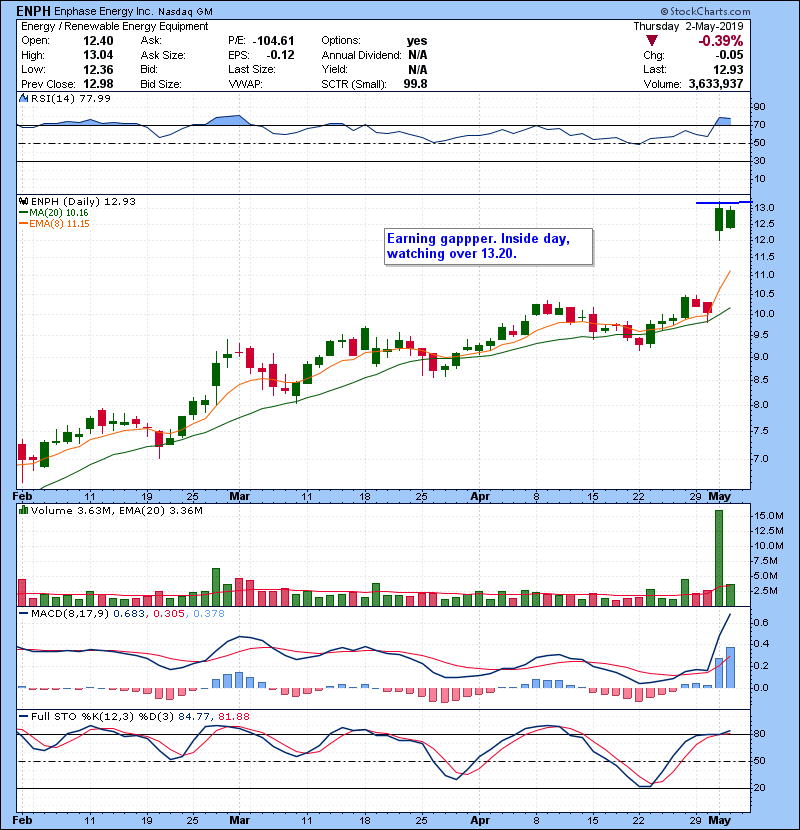Click the Yield N/A value
Screen dimensions: 800x830
[x=417, y=69]
